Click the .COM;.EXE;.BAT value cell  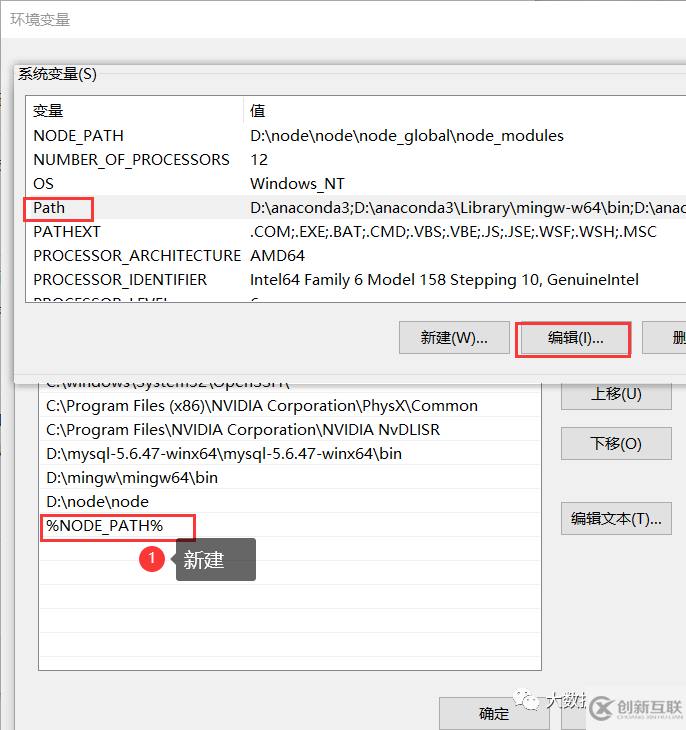point(453,232)
